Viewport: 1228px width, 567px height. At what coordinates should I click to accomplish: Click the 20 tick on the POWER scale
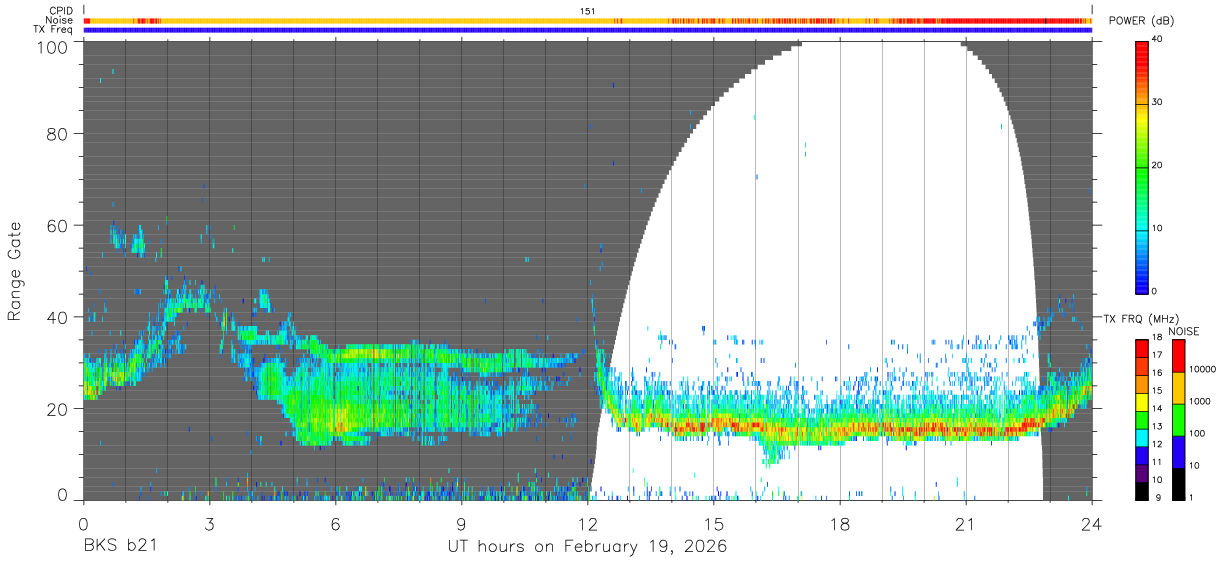(1157, 166)
